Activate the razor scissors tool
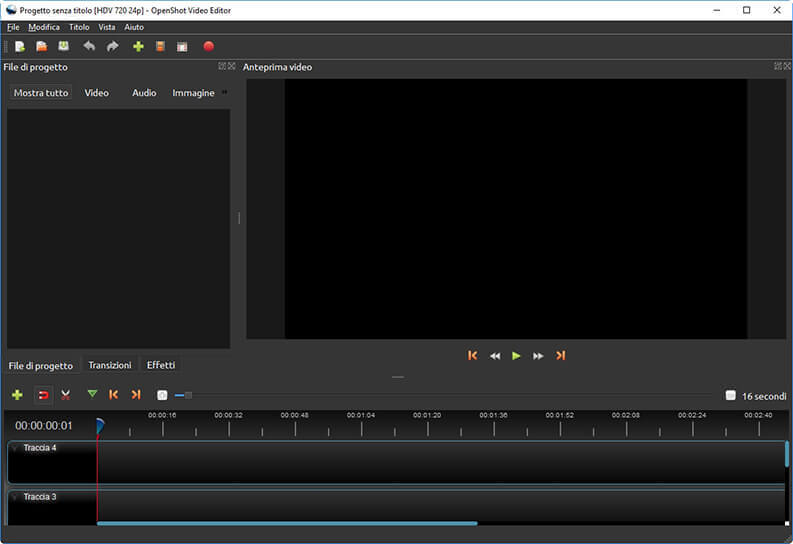This screenshot has width=793, height=544. click(65, 395)
